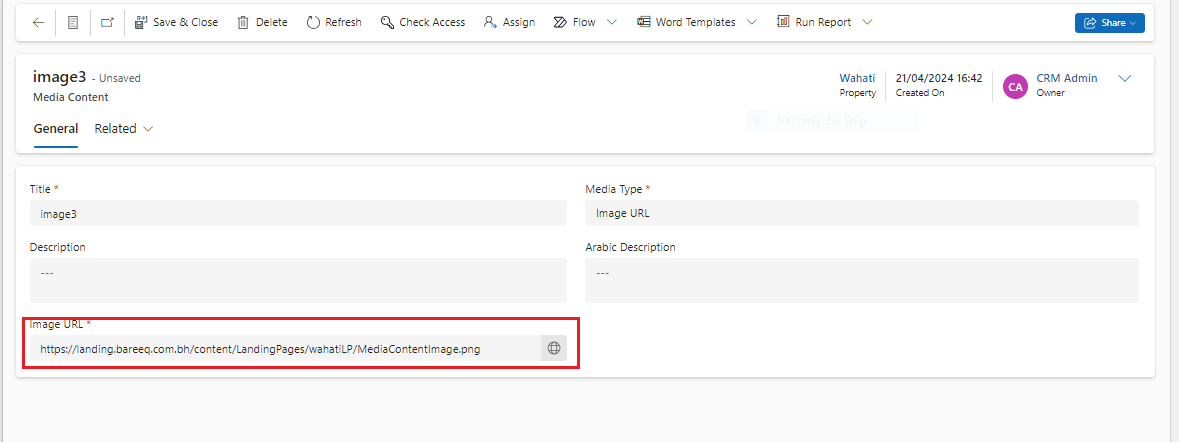Click Check Access
This screenshot has height=442, width=1179.
(x=423, y=22)
